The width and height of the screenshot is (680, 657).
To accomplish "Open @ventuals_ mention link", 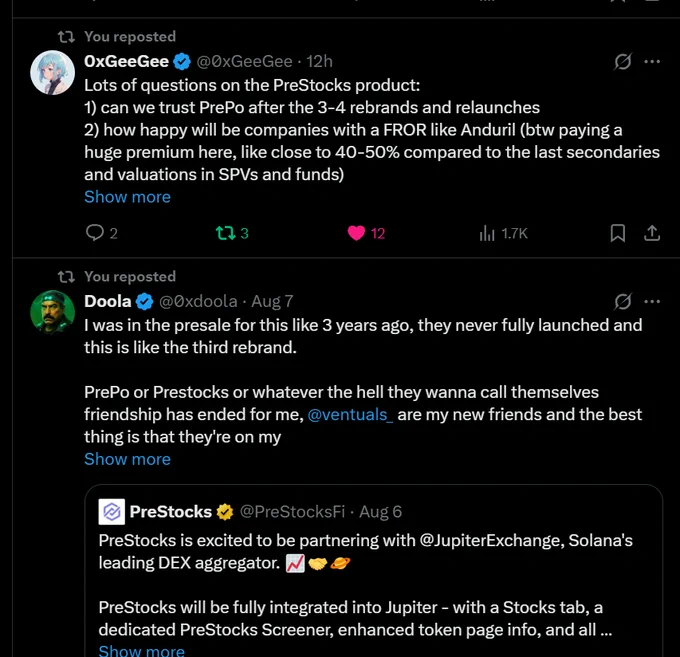I will click(x=350, y=415).
